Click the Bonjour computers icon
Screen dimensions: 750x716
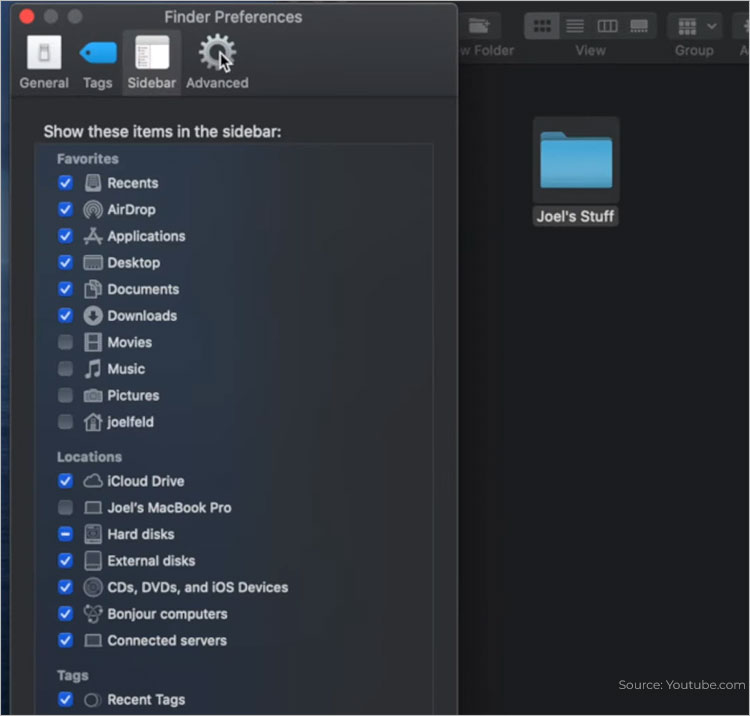click(93, 614)
